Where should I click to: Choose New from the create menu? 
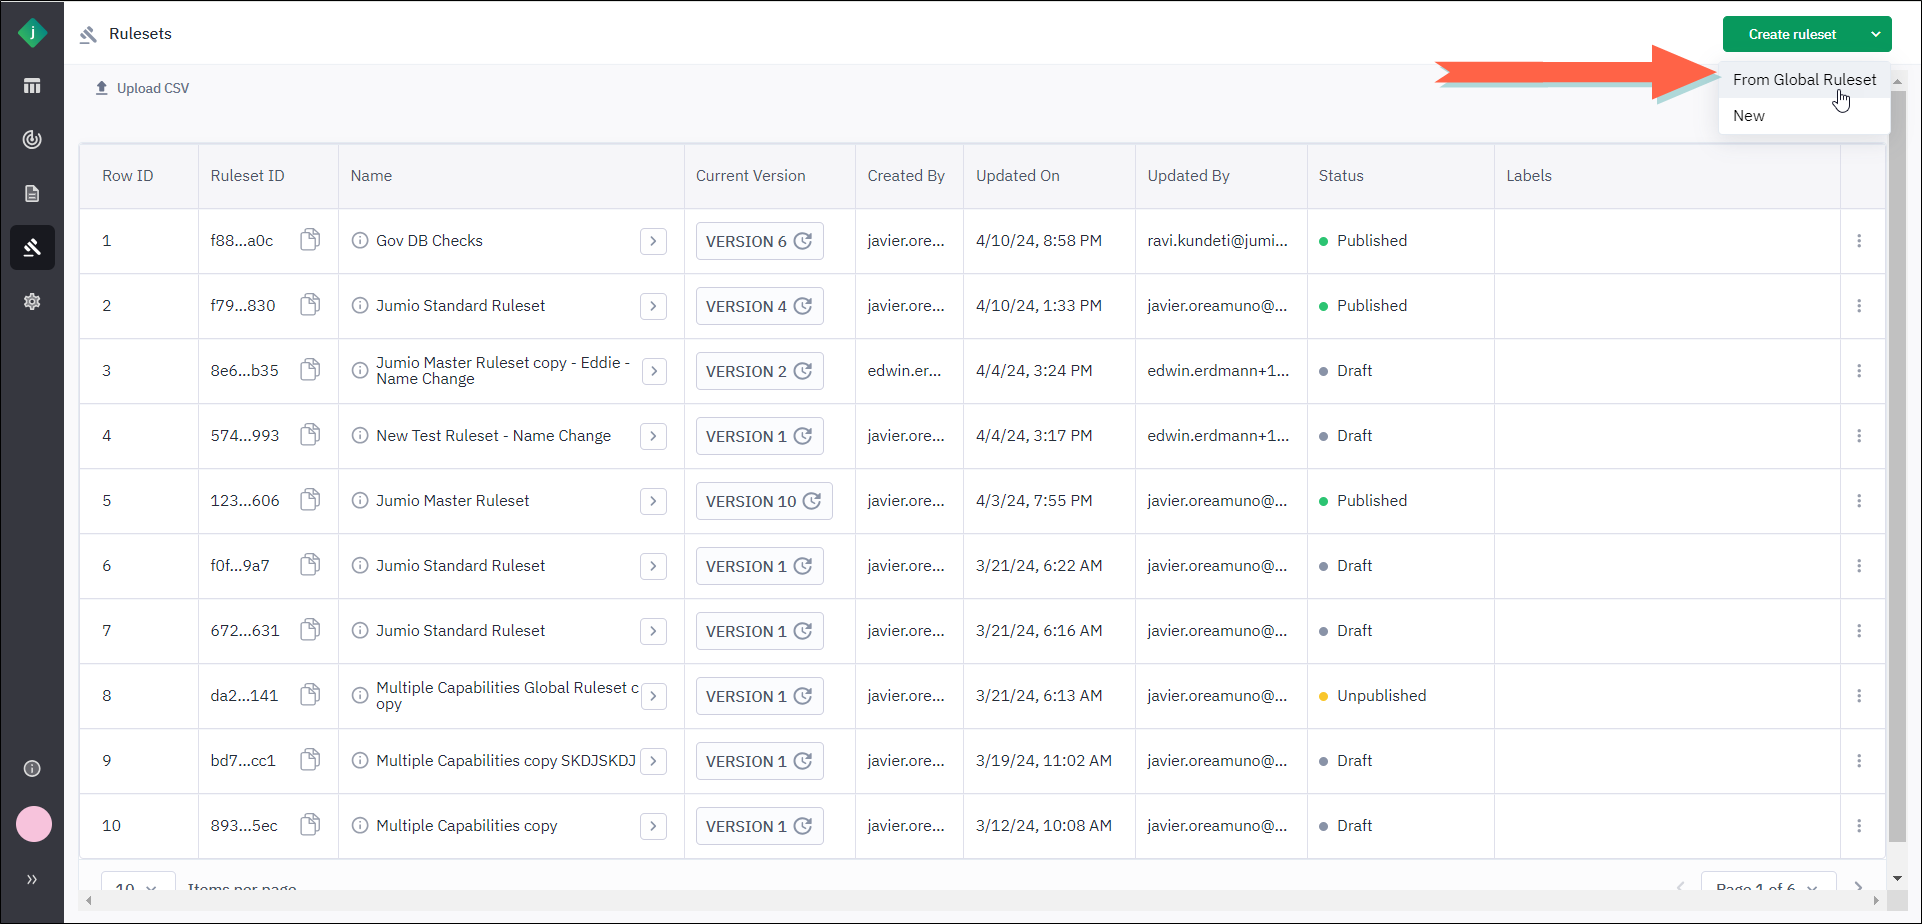[x=1749, y=116]
